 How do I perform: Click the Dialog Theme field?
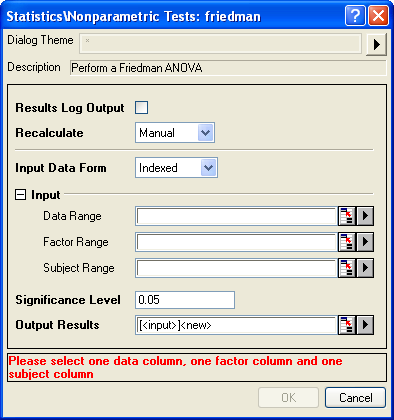pos(220,43)
